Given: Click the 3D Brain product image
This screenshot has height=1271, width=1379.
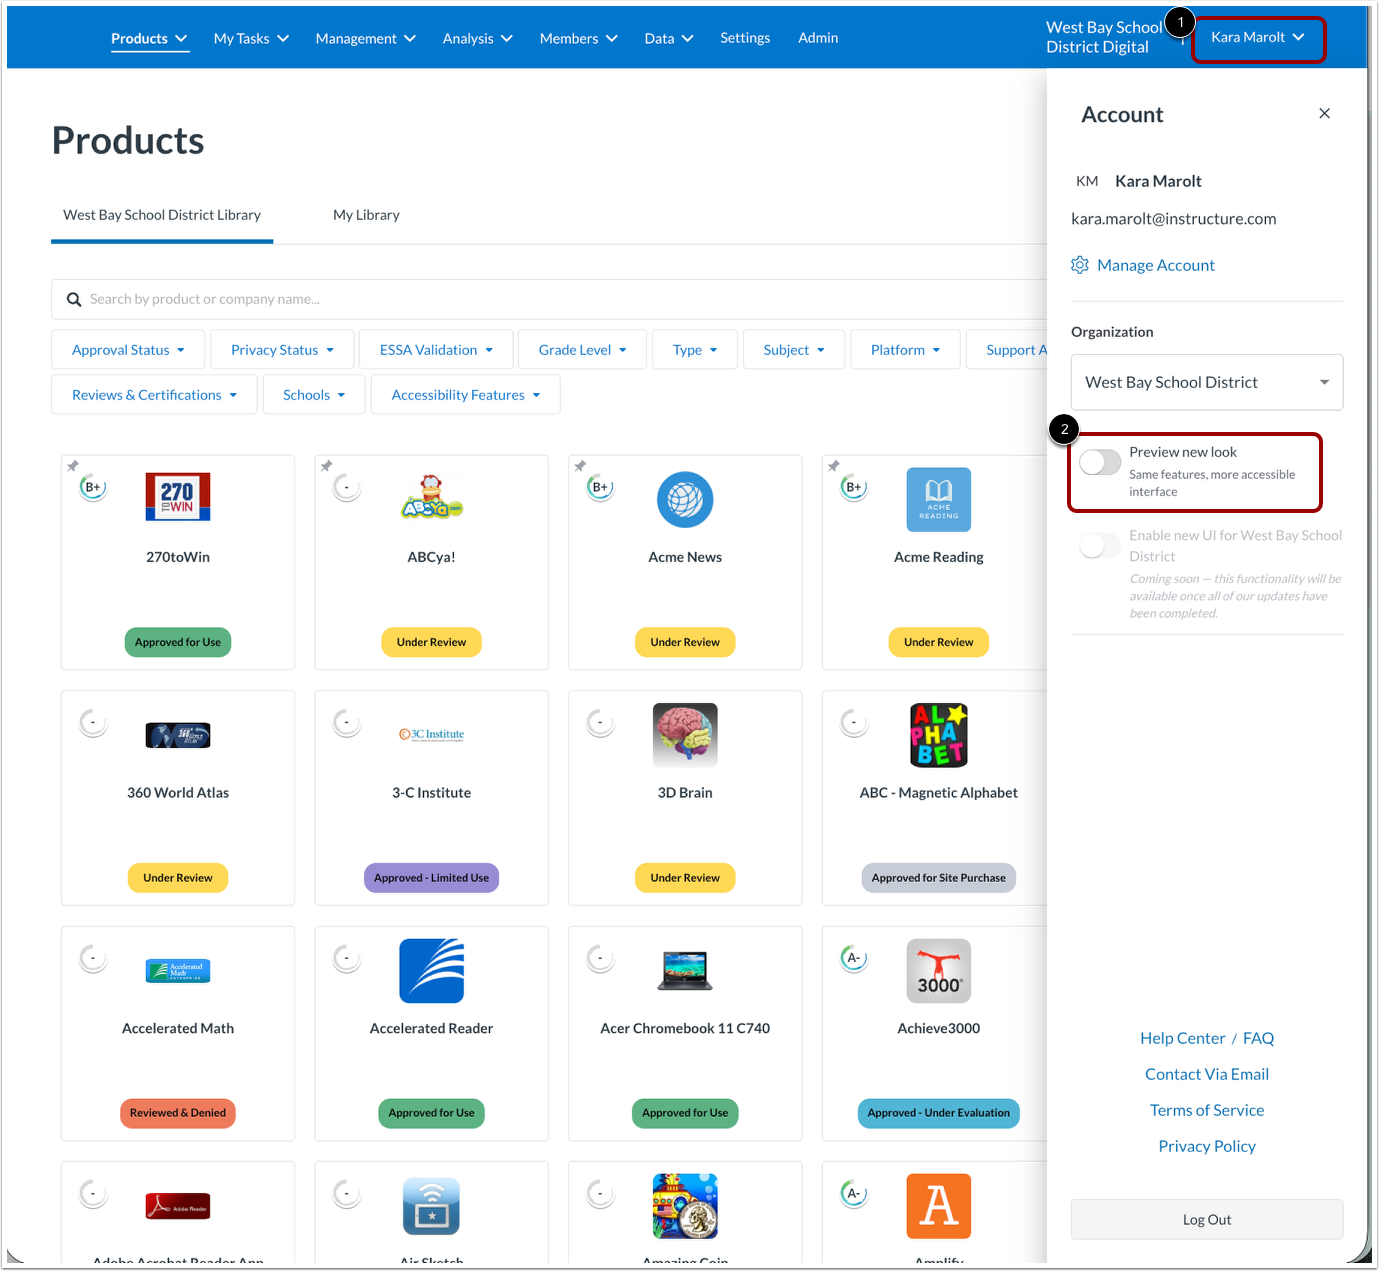Looking at the screenshot, I should click(x=685, y=735).
